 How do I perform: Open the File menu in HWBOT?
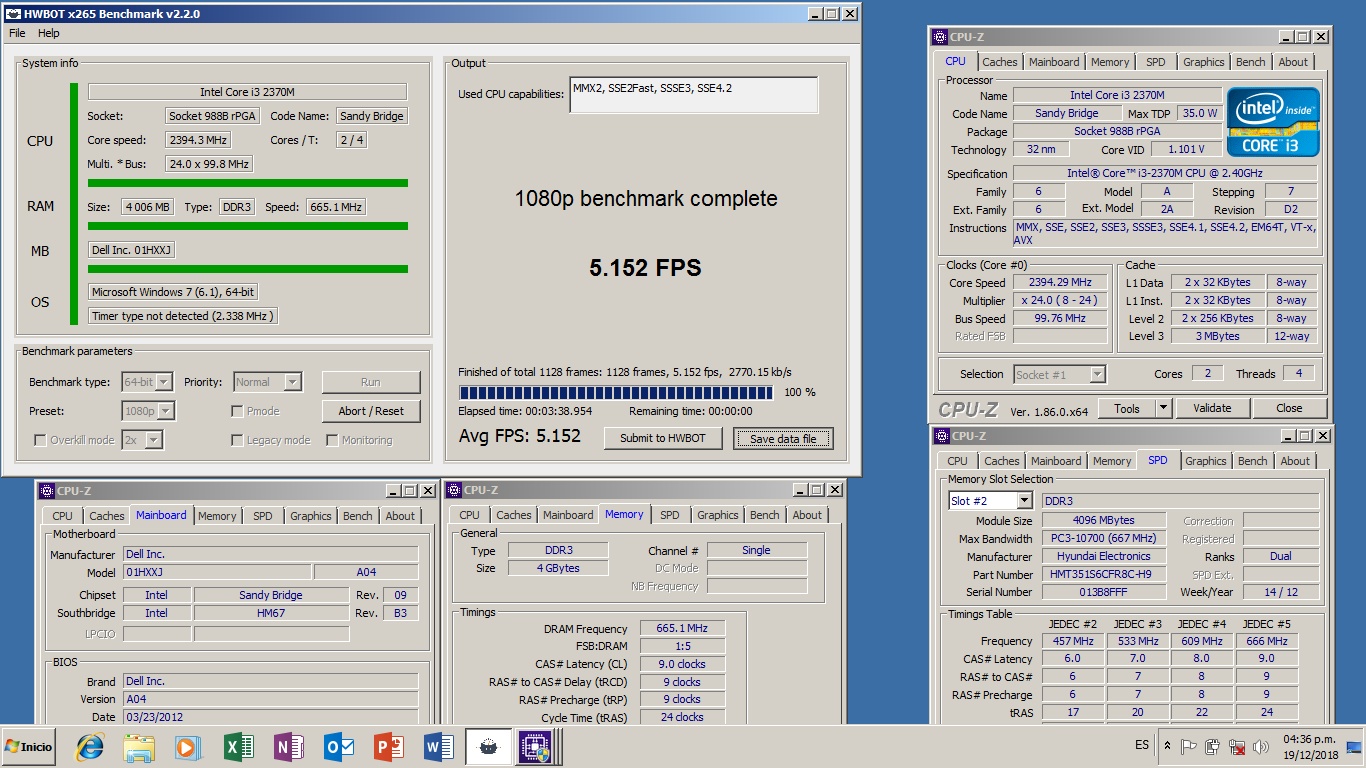click(x=17, y=33)
